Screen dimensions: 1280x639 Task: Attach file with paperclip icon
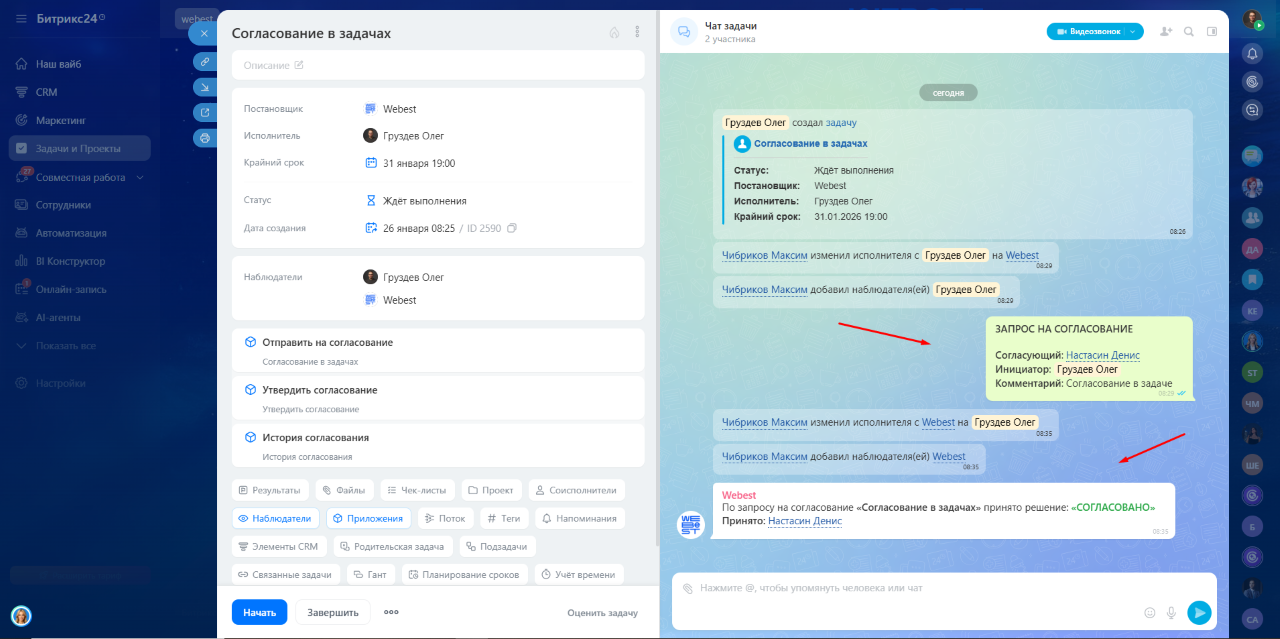[x=687, y=588]
